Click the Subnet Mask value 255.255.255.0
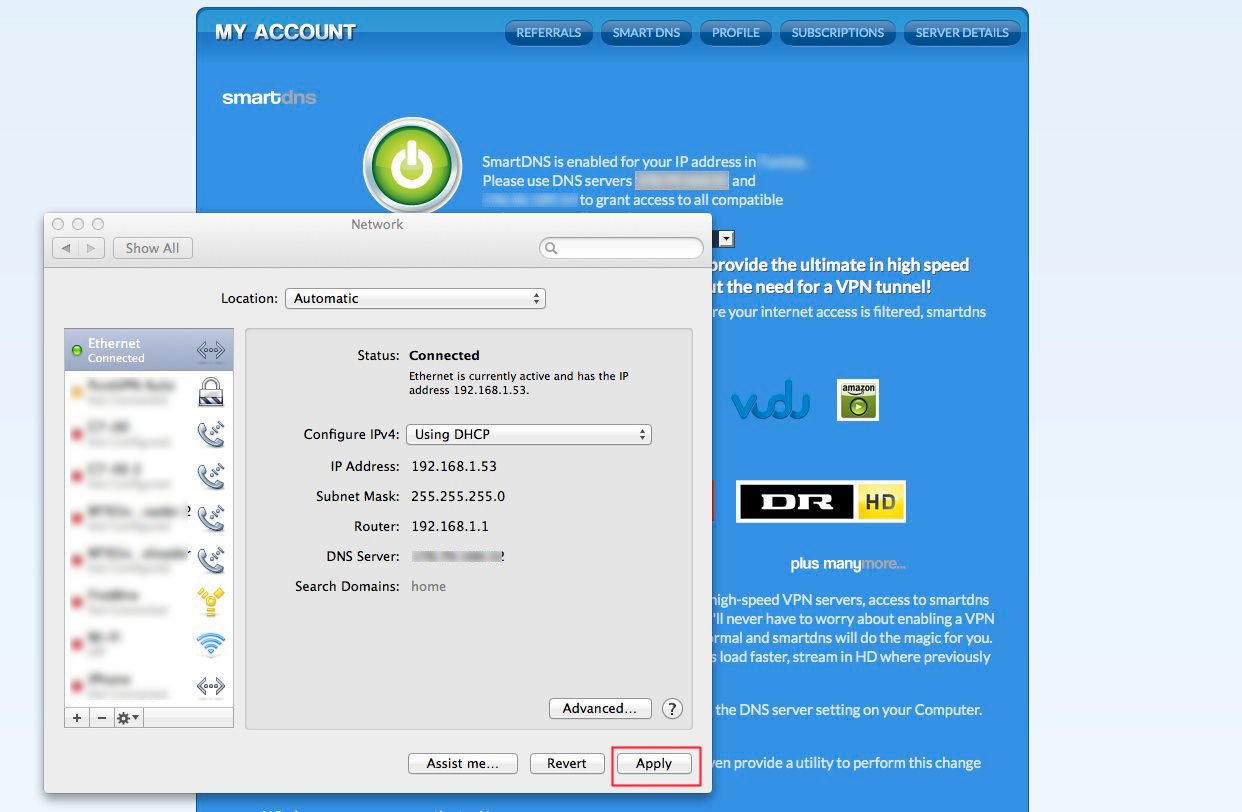The image size is (1242, 812). [x=458, y=496]
